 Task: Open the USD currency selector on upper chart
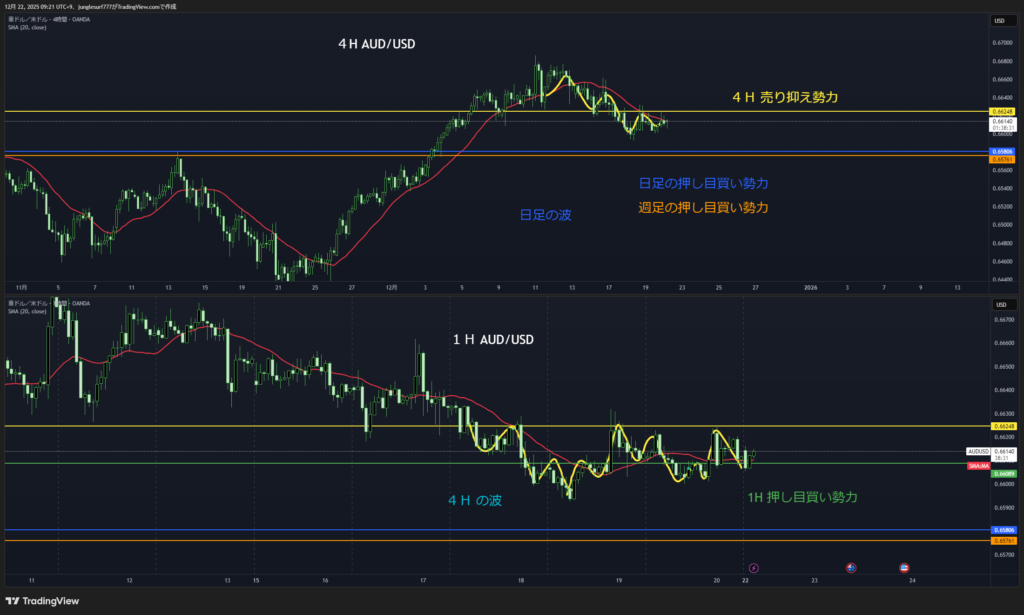[x=998, y=20]
